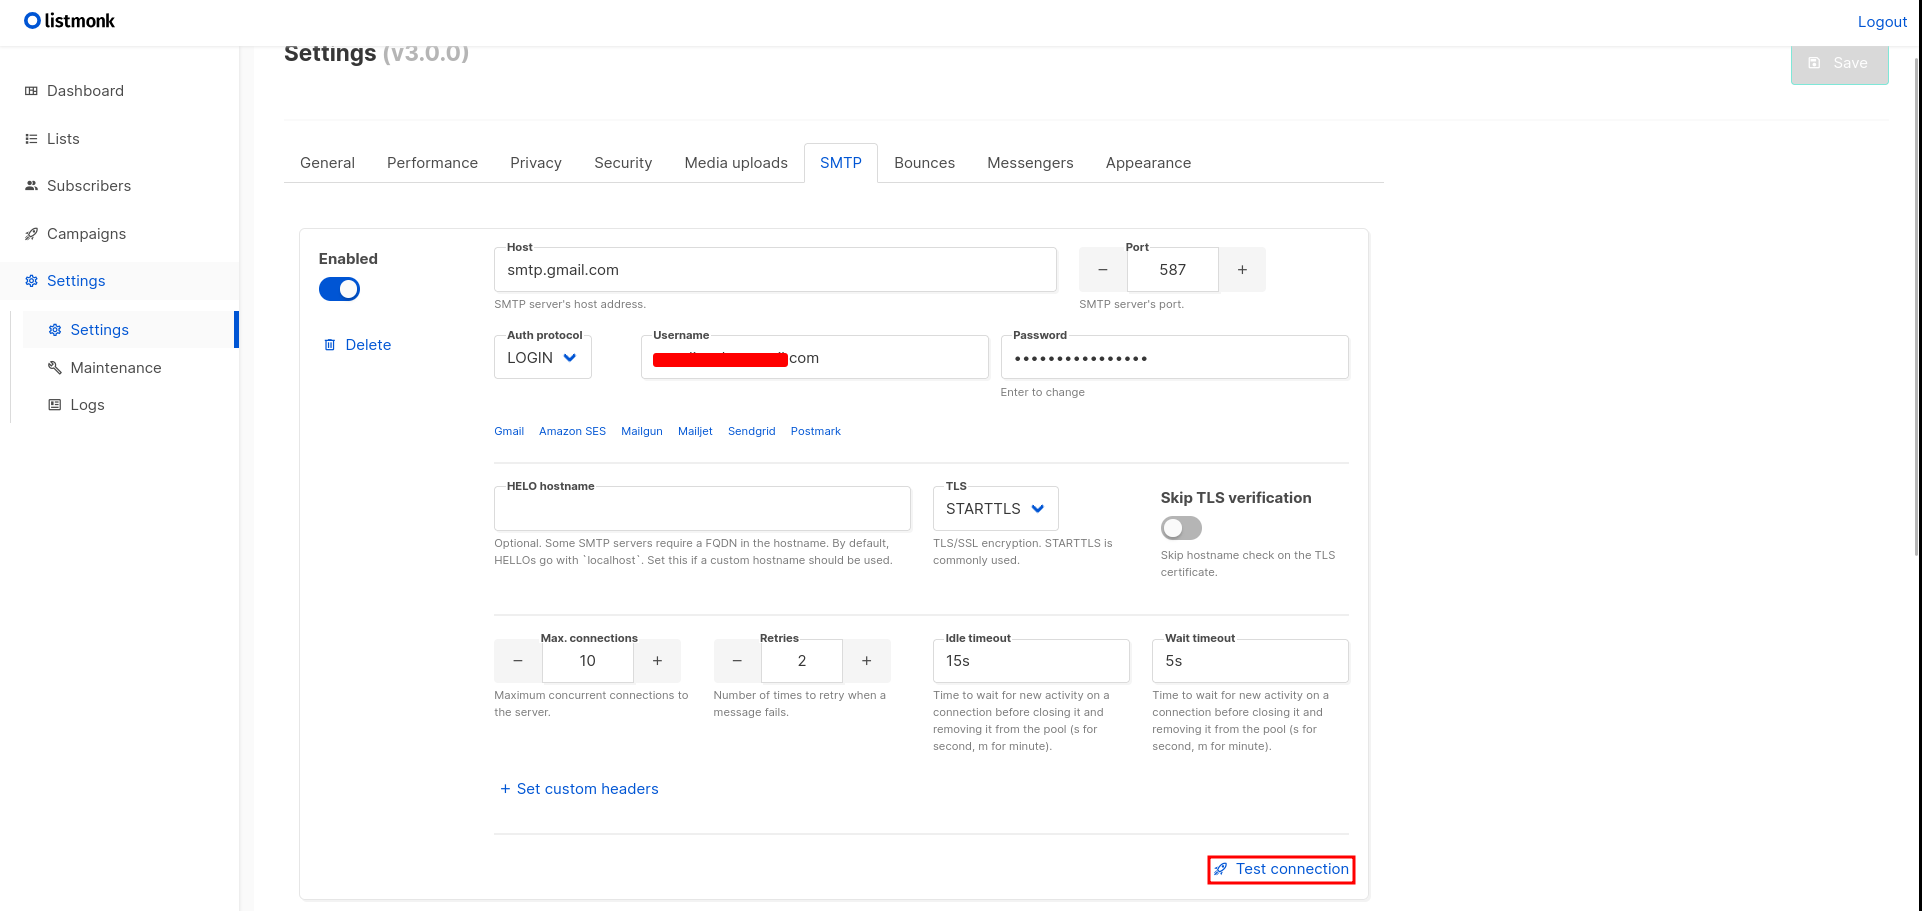Apply the Sendgrid preset
Screen dimensions: 1922x911
pyautogui.click(x=752, y=431)
